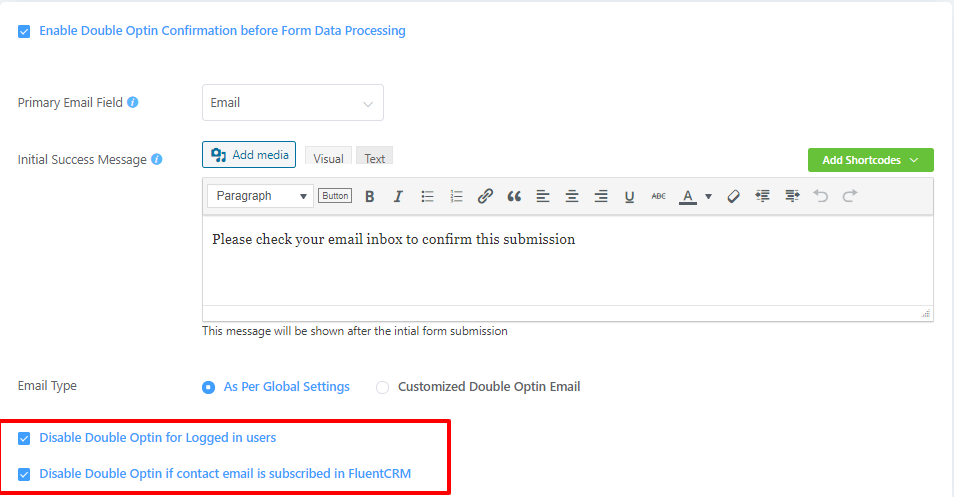Open the Add Shortcodes dropdown
This screenshot has height=497, width=954.
coord(870,160)
